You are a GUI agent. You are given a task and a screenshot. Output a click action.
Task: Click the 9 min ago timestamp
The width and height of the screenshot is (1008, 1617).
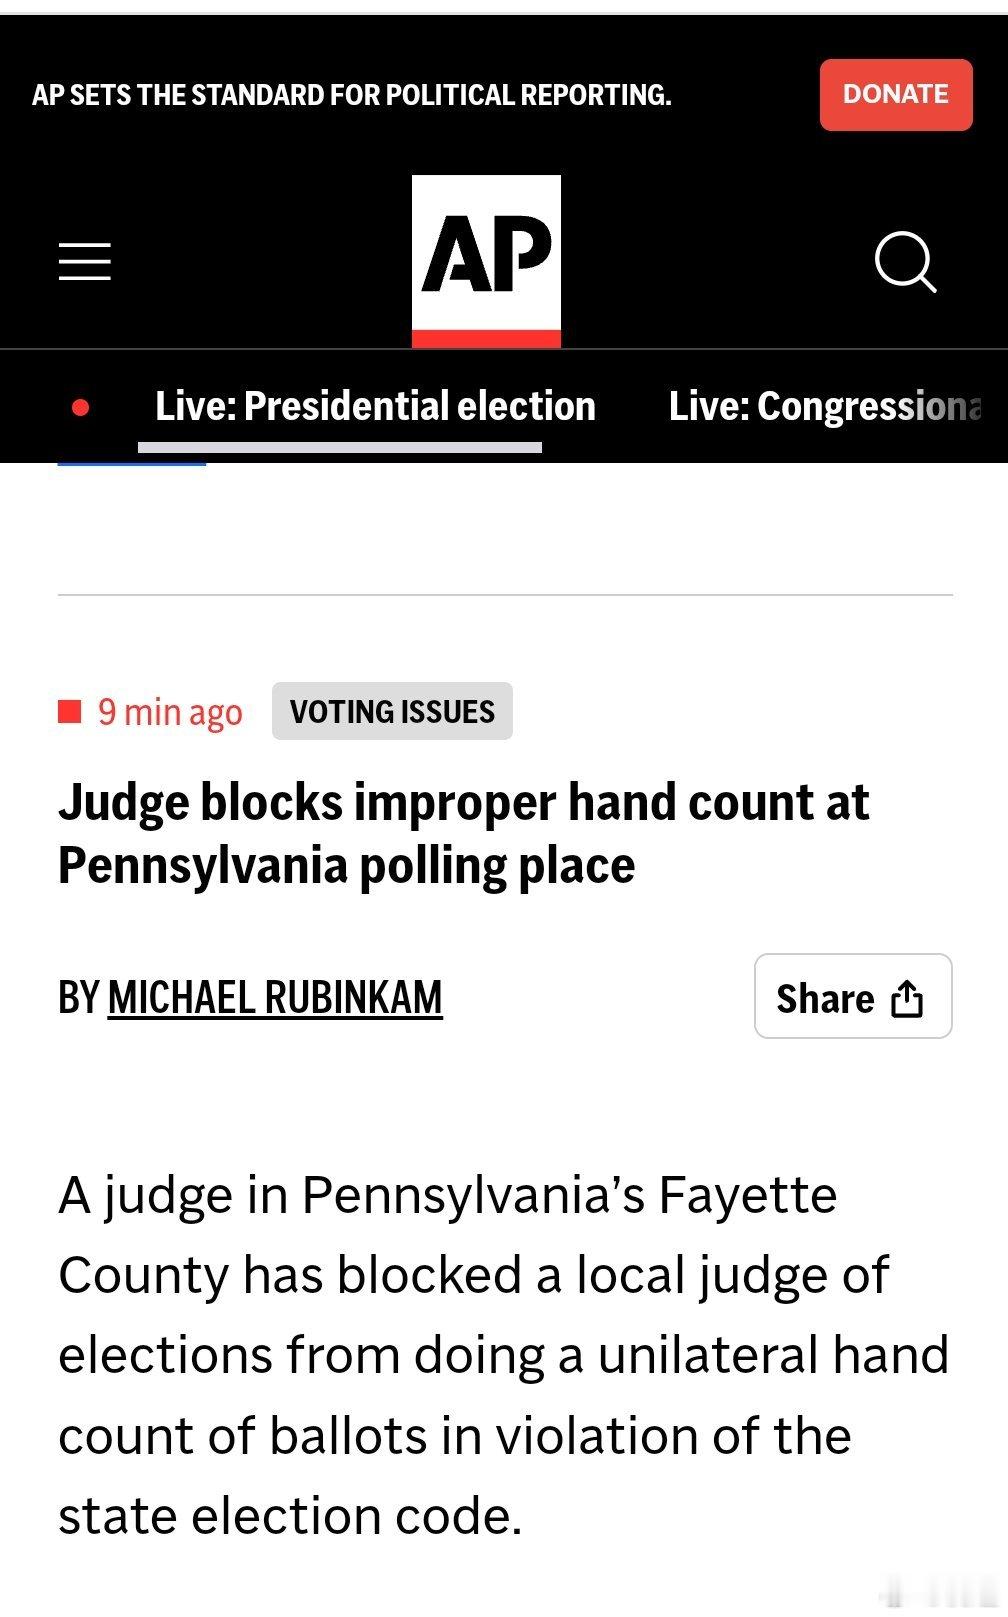point(170,712)
